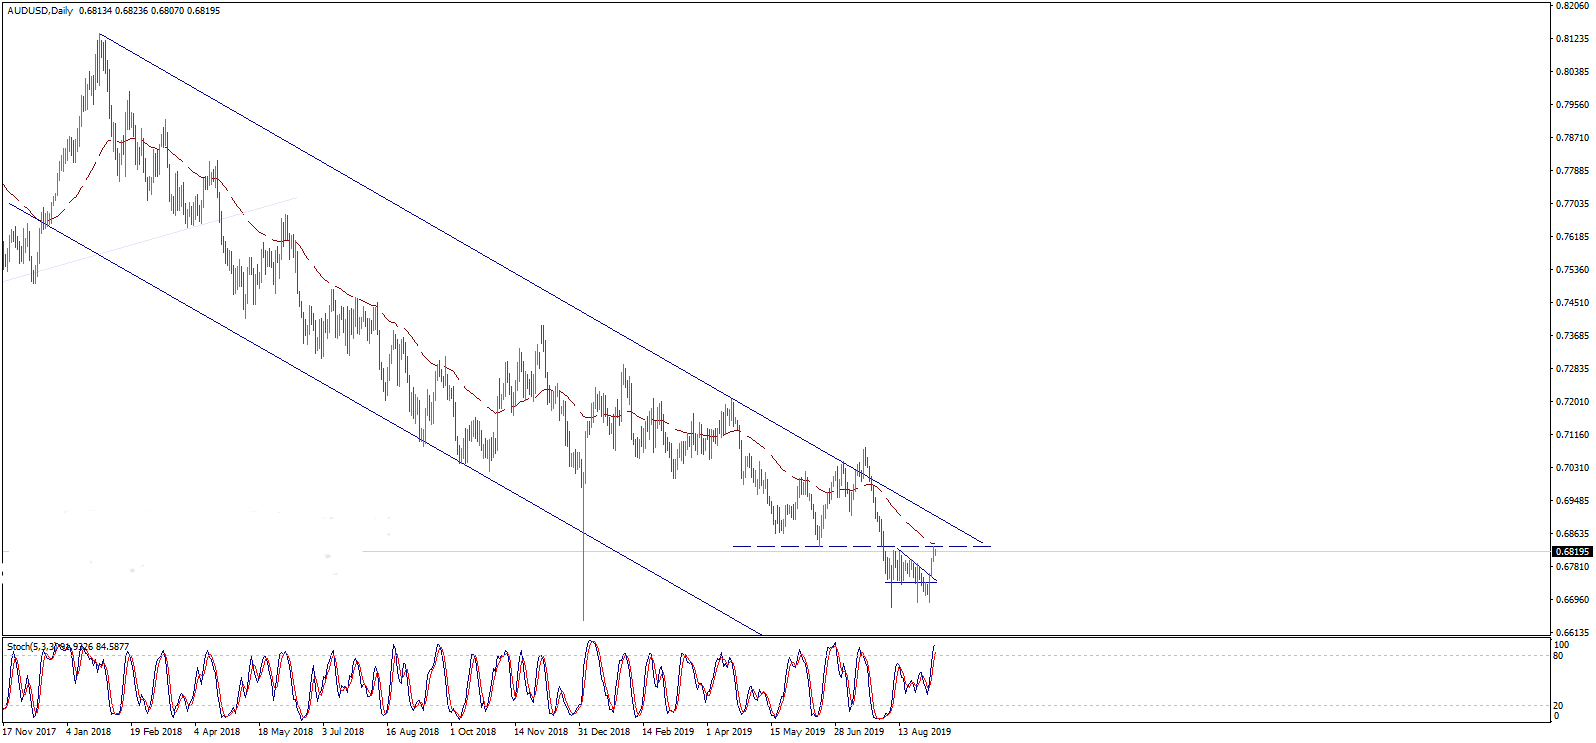Image resolution: width=1596 pixels, height=743 pixels.
Task: Click the 0.75360 price axis label
Action: pos(1573,270)
